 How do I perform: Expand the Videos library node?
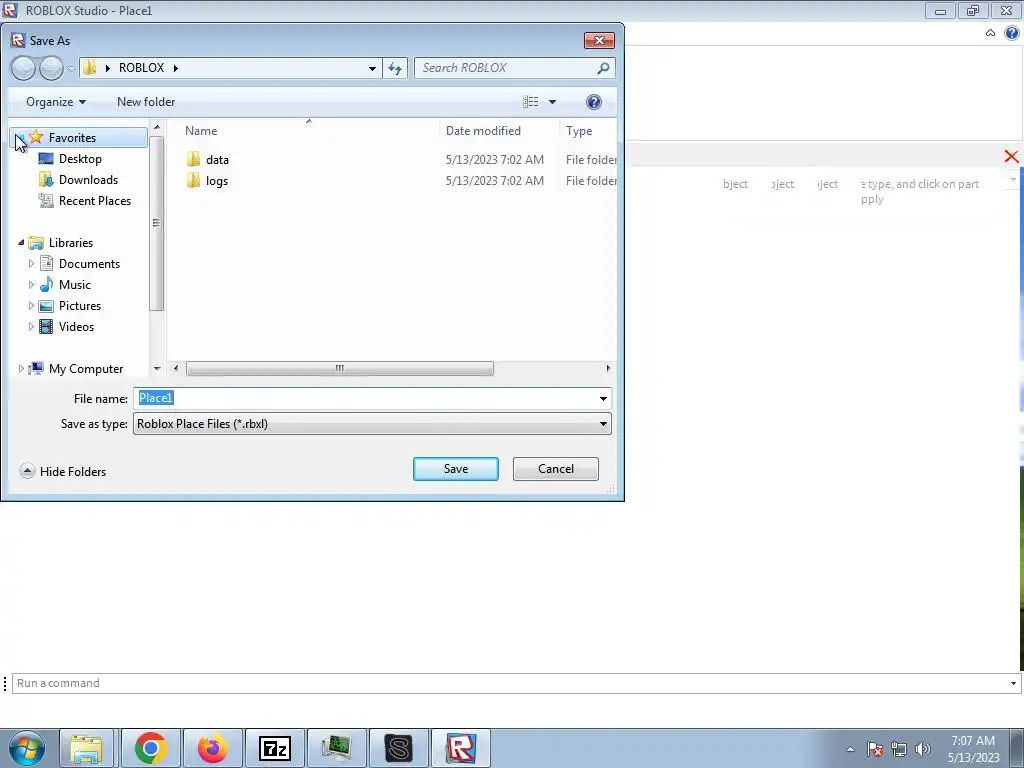click(31, 327)
